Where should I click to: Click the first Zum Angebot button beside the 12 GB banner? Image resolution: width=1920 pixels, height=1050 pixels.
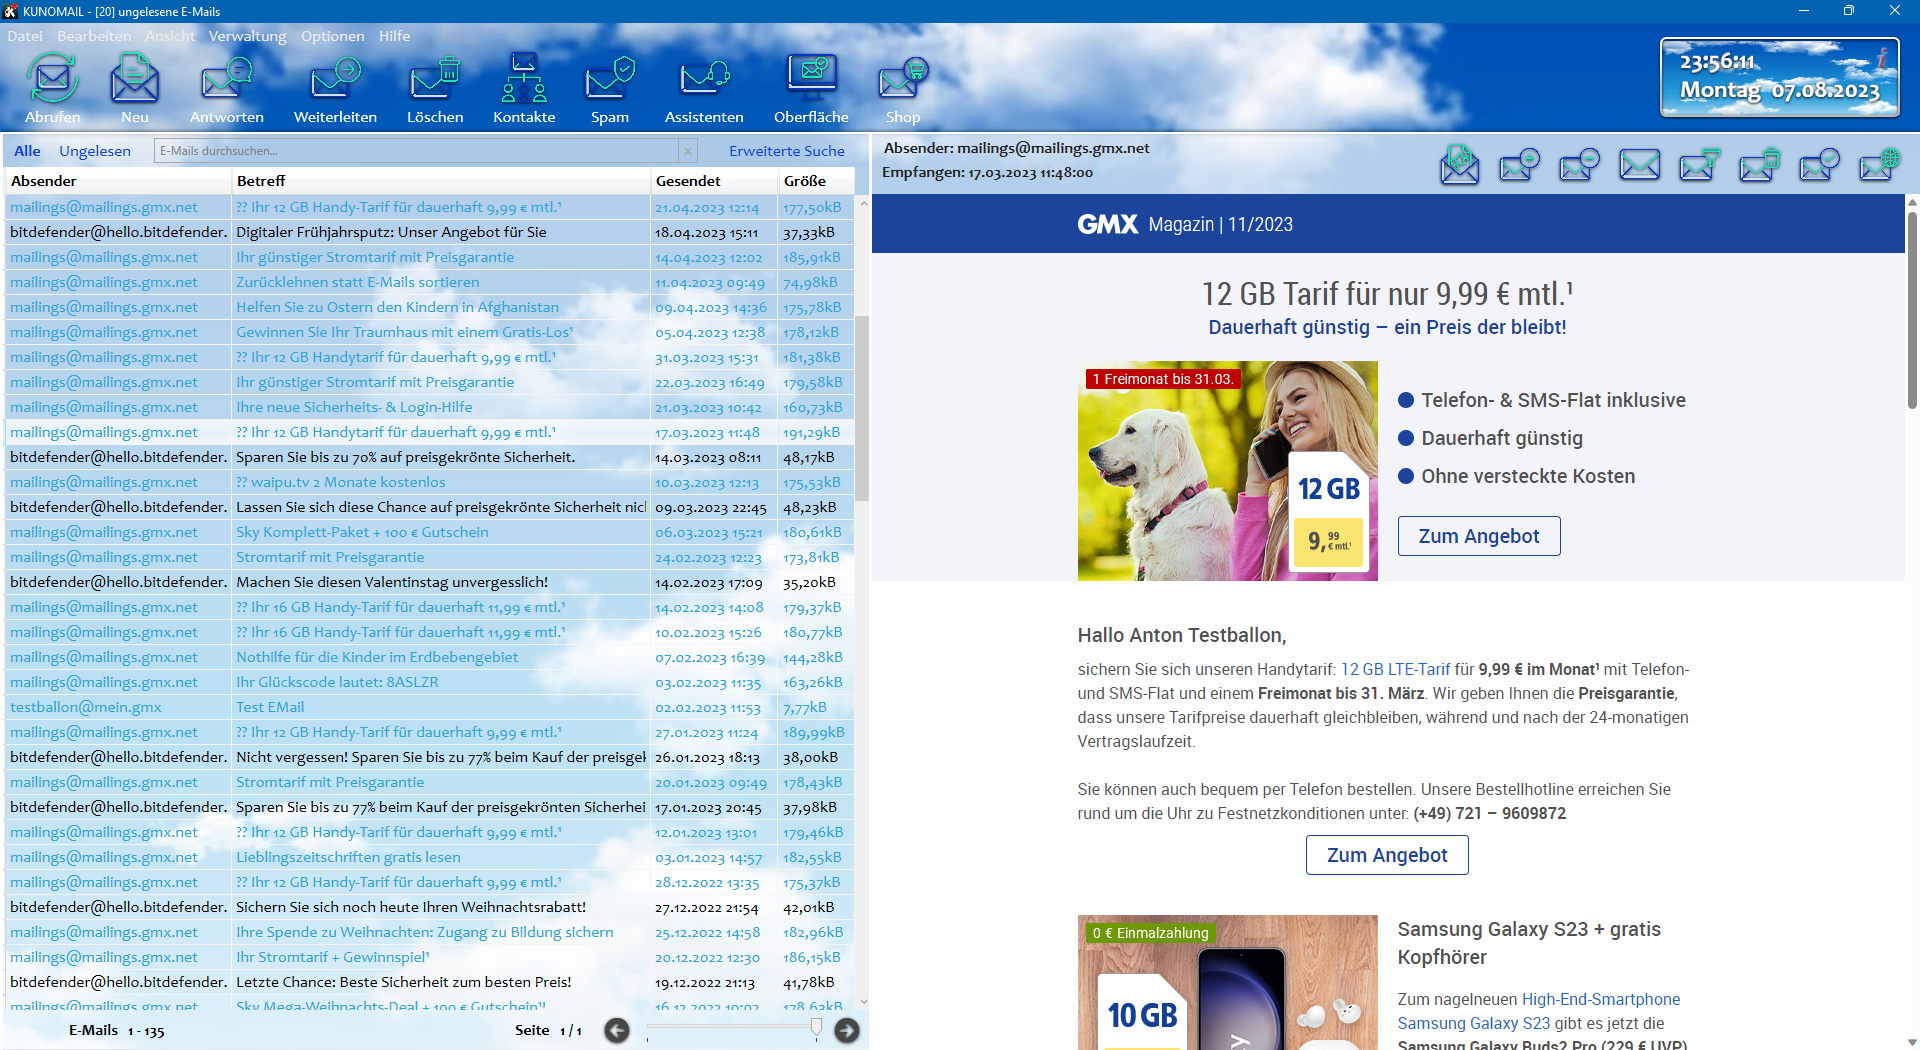[x=1479, y=536]
